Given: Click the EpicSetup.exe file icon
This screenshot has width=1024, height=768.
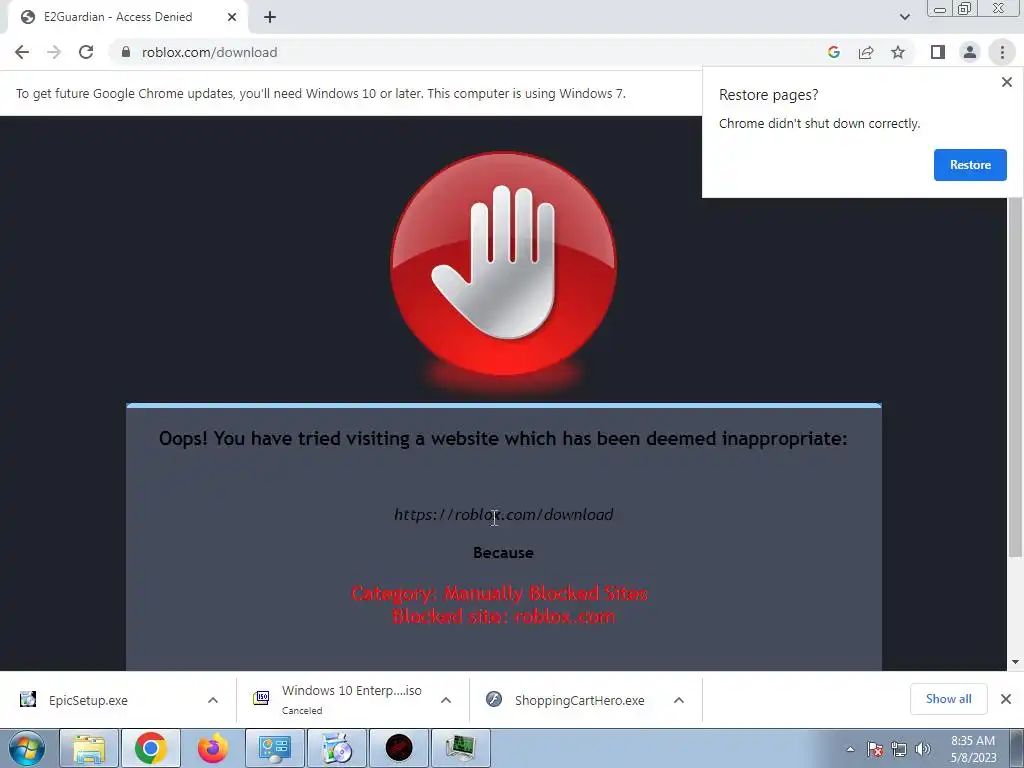Looking at the screenshot, I should [27, 699].
